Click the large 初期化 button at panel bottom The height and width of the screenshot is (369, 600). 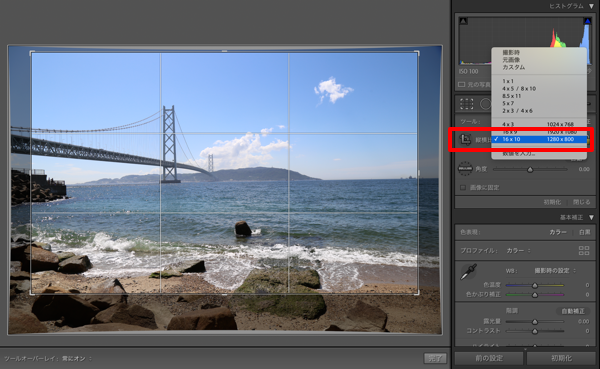561,358
